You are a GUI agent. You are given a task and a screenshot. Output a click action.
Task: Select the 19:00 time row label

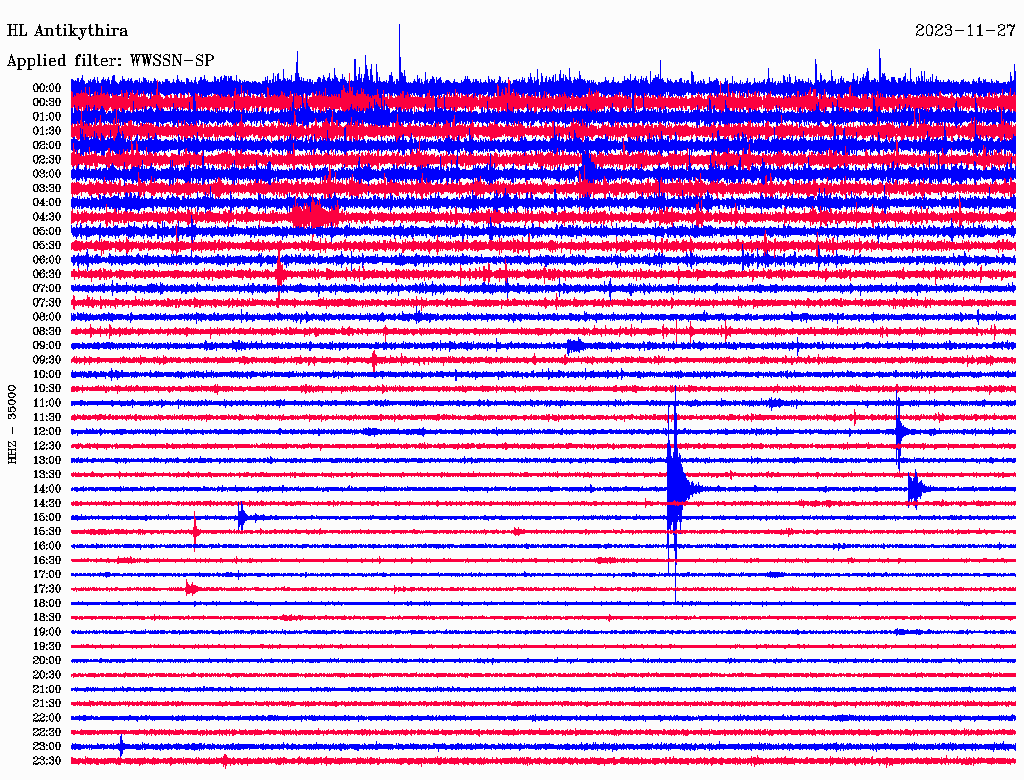[x=47, y=632]
